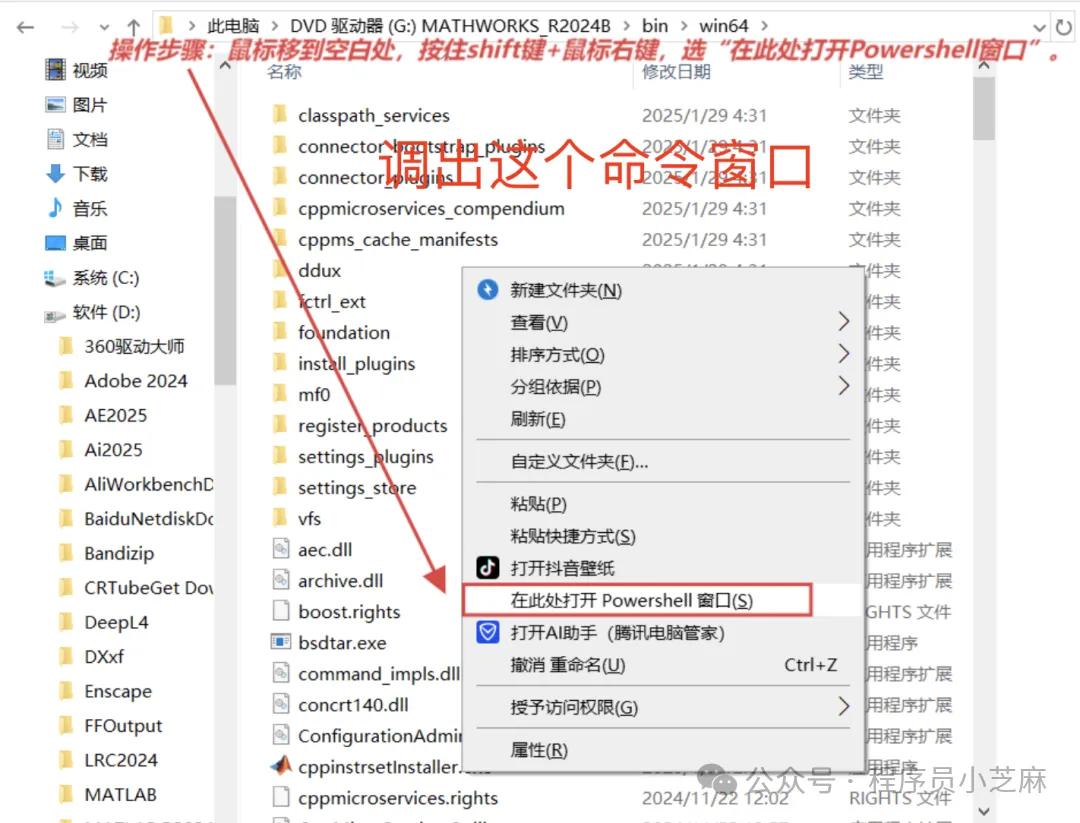Expand chevron after win64 in address bar
This screenshot has height=823, width=1080.
(765, 26)
